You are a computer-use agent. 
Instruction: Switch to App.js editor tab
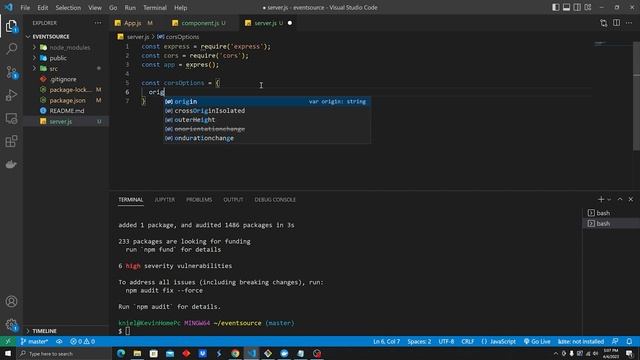(x=133, y=23)
